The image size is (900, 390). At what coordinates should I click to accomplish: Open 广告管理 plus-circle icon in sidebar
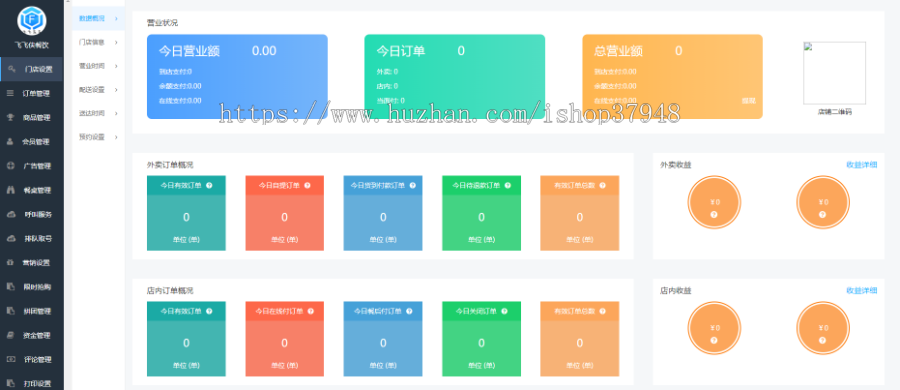click(x=10, y=165)
